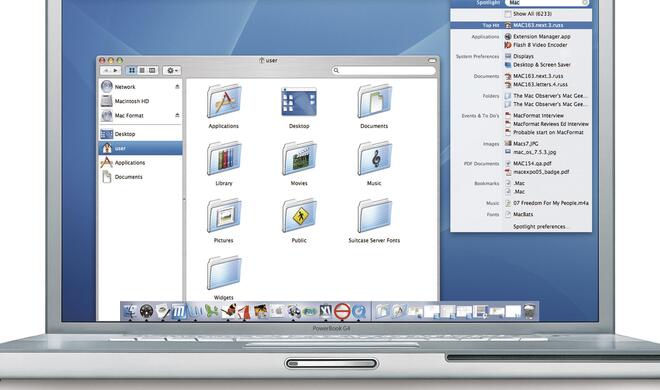Viewport: 660px width, 390px height.
Task: Select the Widgets folder icon
Action: pyautogui.click(x=224, y=273)
